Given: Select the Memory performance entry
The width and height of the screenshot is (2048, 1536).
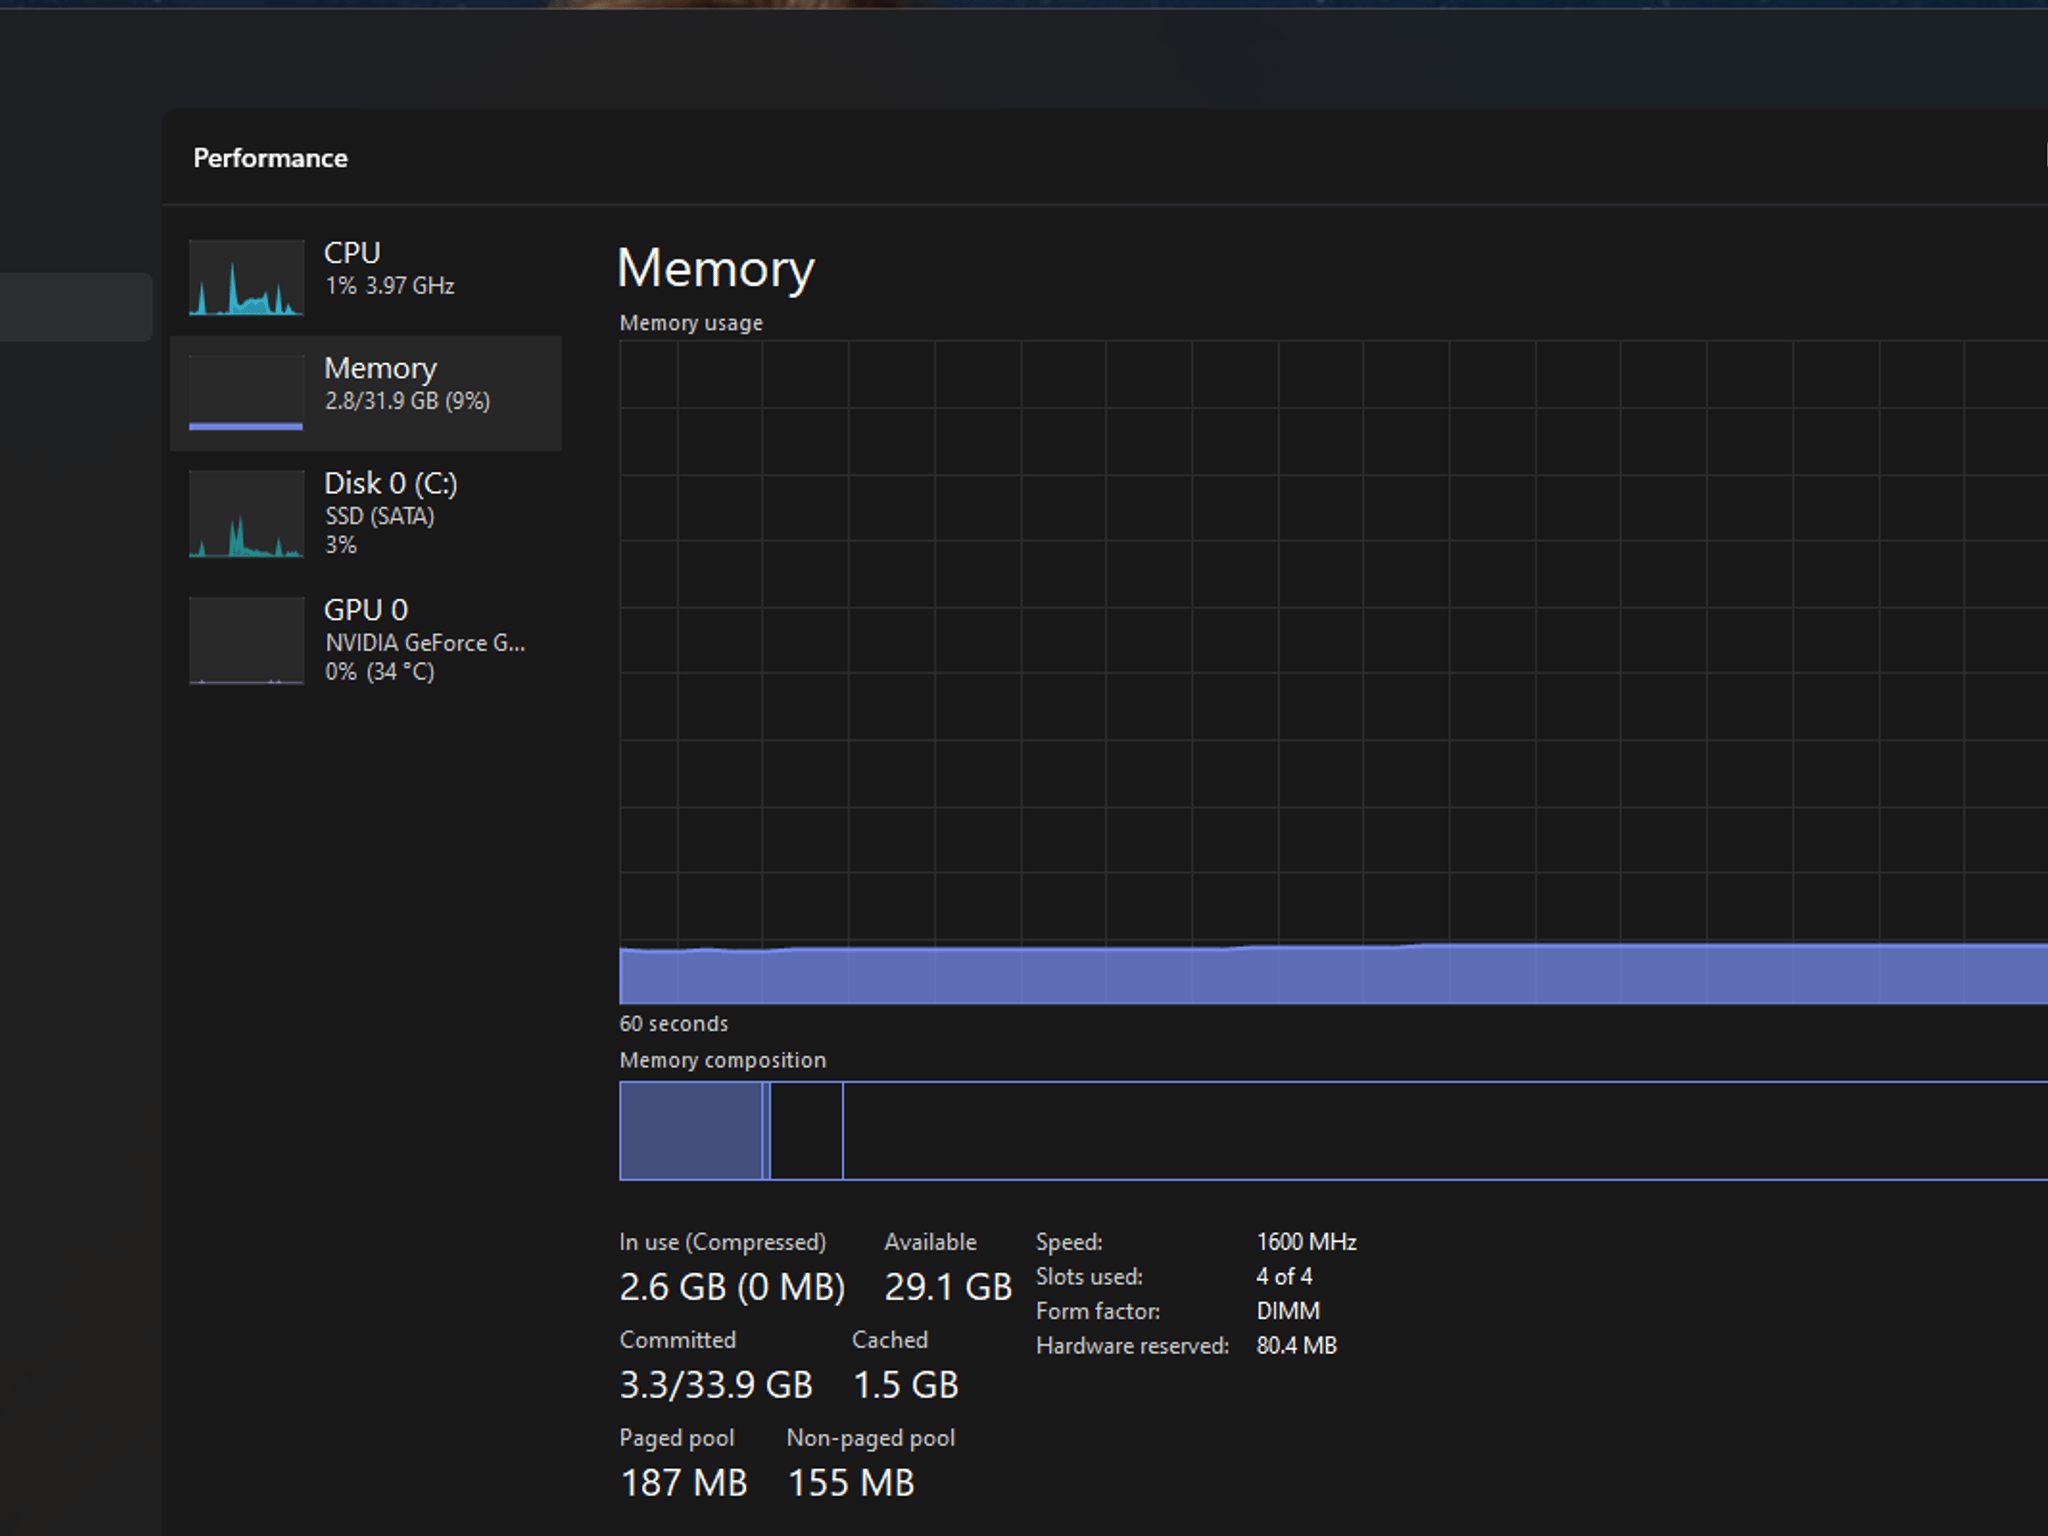Looking at the screenshot, I should click(x=366, y=393).
